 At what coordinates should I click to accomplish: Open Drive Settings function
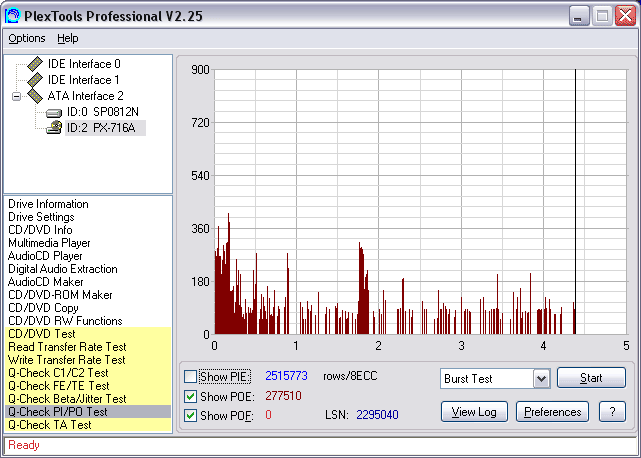pos(41,217)
